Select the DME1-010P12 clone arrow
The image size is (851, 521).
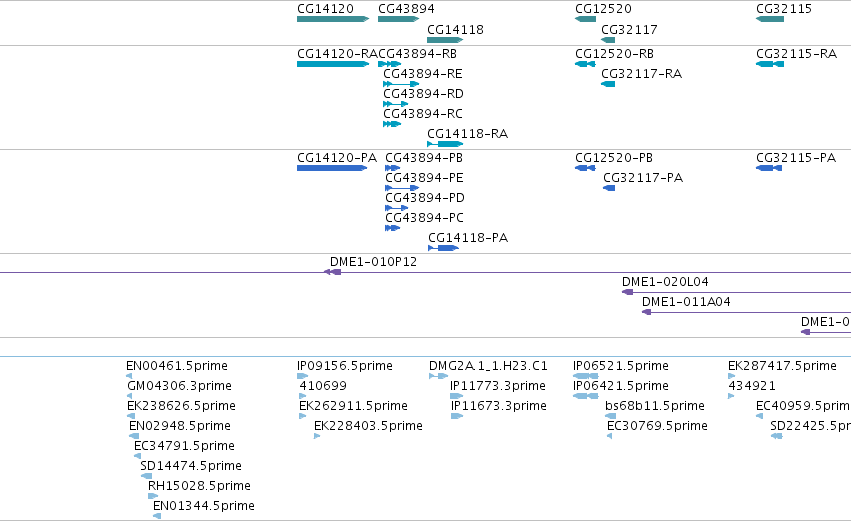332,272
